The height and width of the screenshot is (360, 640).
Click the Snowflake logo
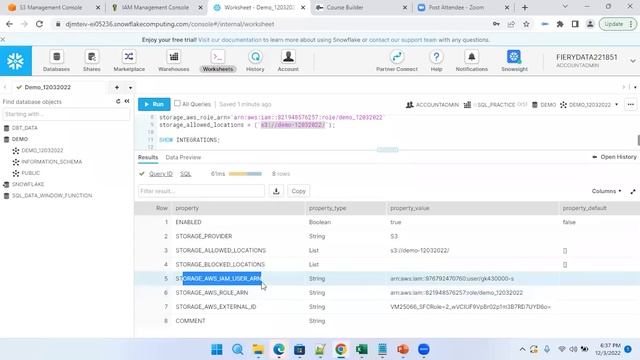(16, 61)
